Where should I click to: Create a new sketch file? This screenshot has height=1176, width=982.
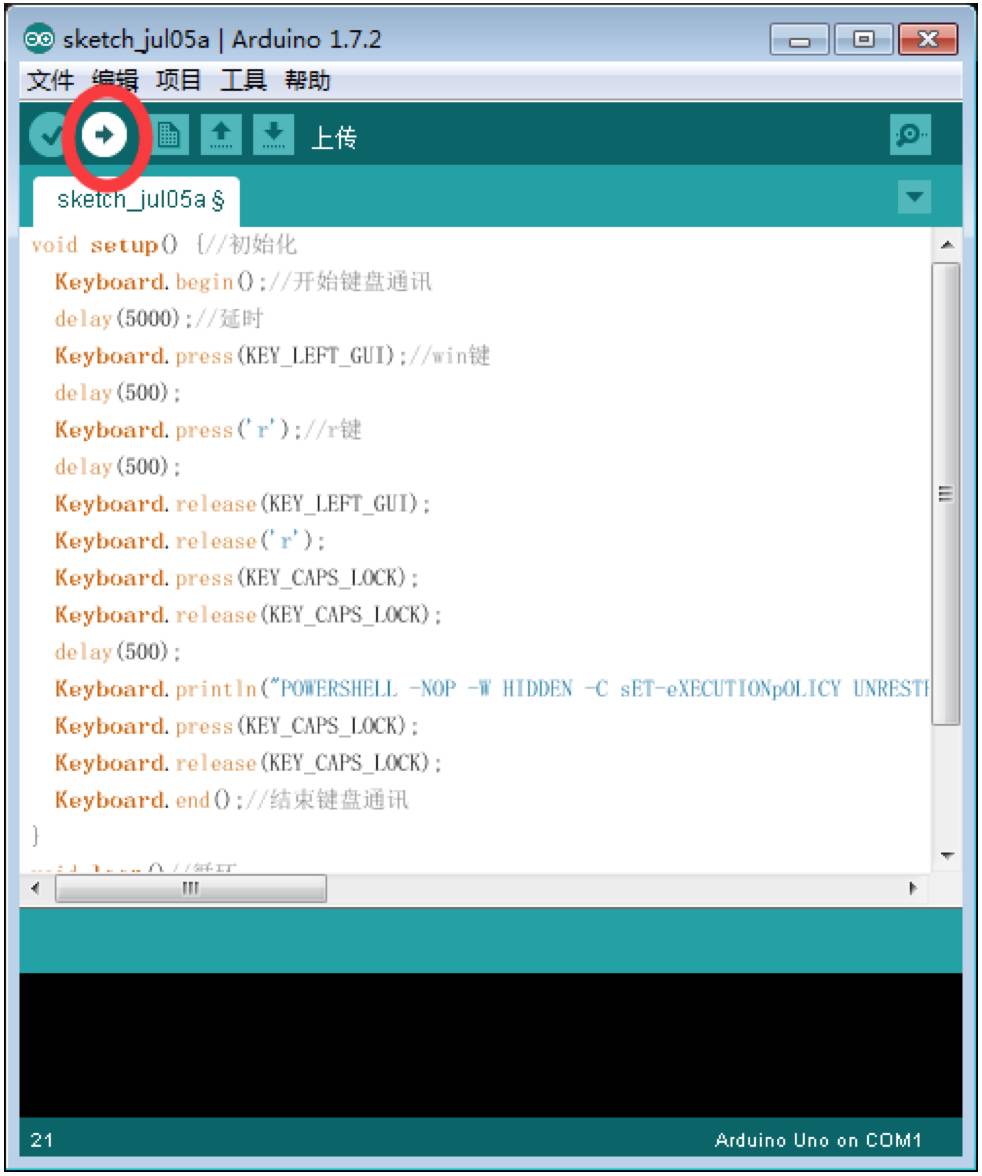[x=169, y=136]
